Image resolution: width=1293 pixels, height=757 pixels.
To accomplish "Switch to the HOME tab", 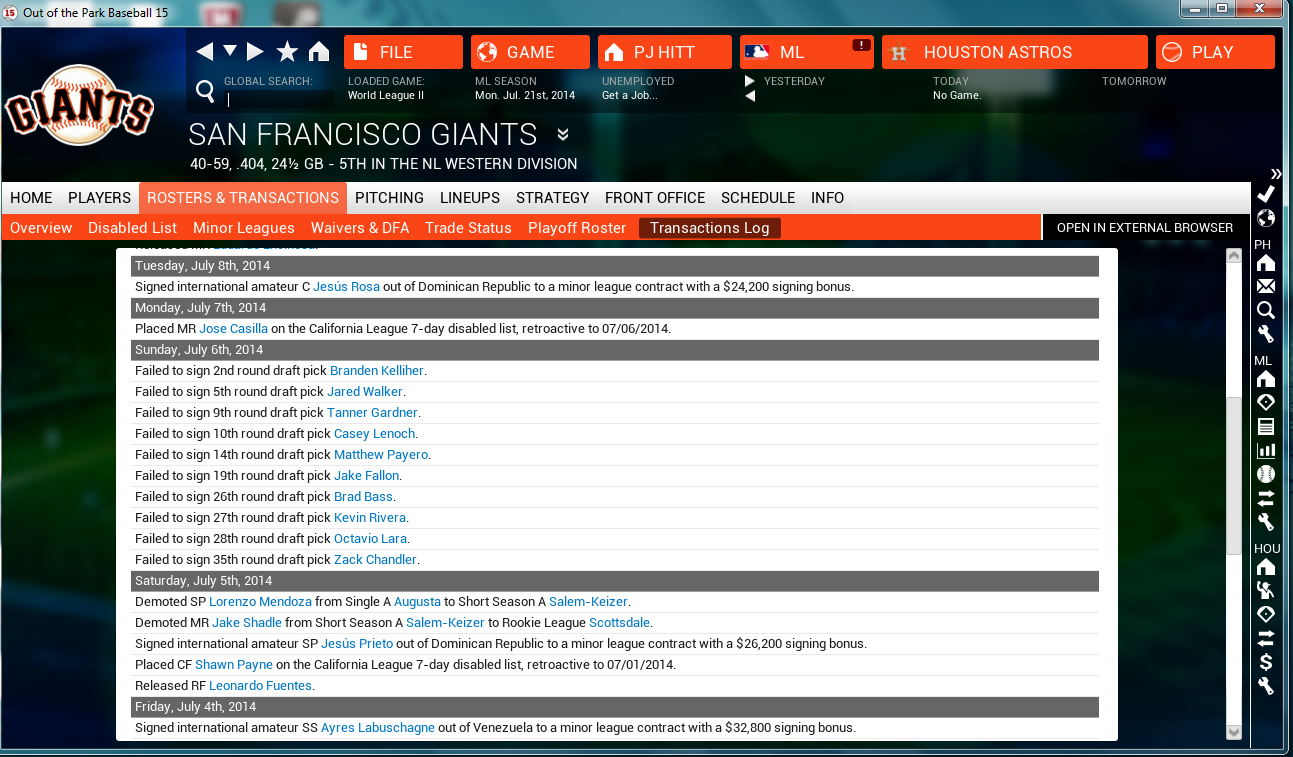I will tap(31, 198).
